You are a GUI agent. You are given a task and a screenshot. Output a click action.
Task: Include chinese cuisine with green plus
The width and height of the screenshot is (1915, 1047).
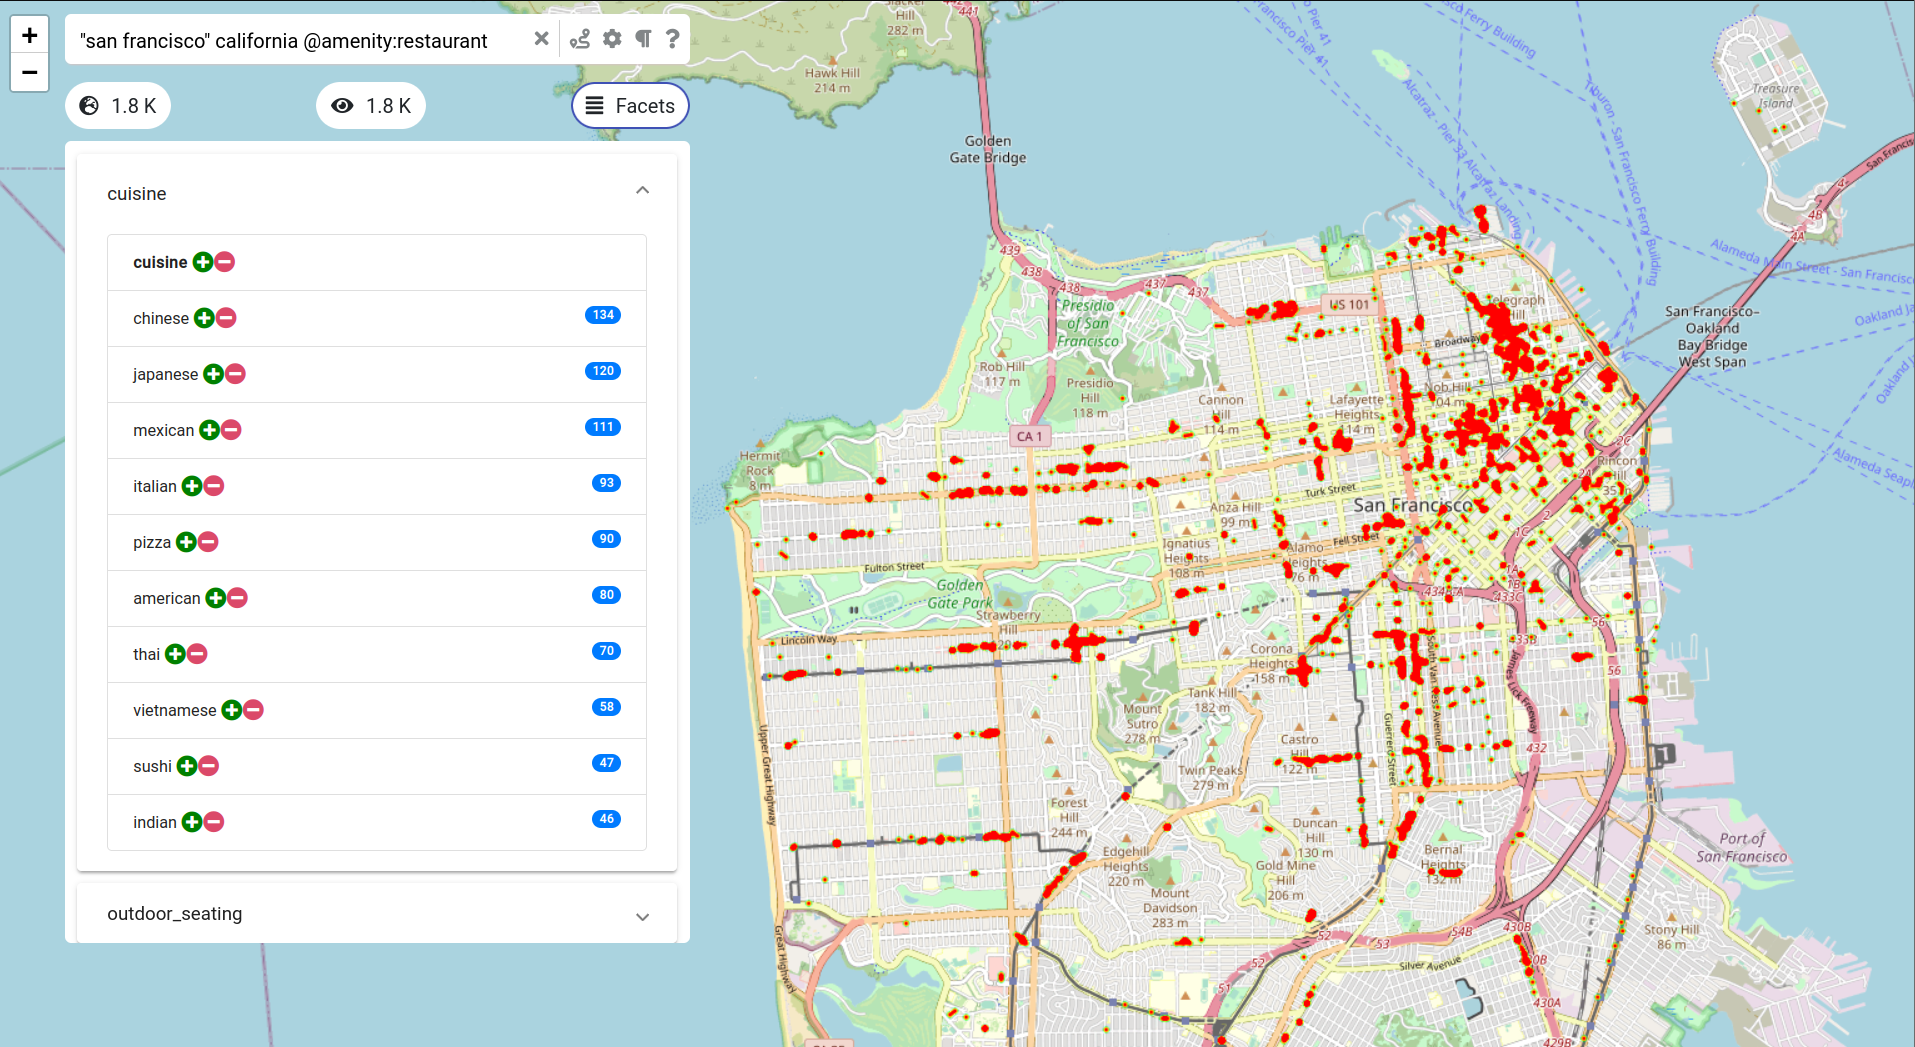click(x=204, y=318)
